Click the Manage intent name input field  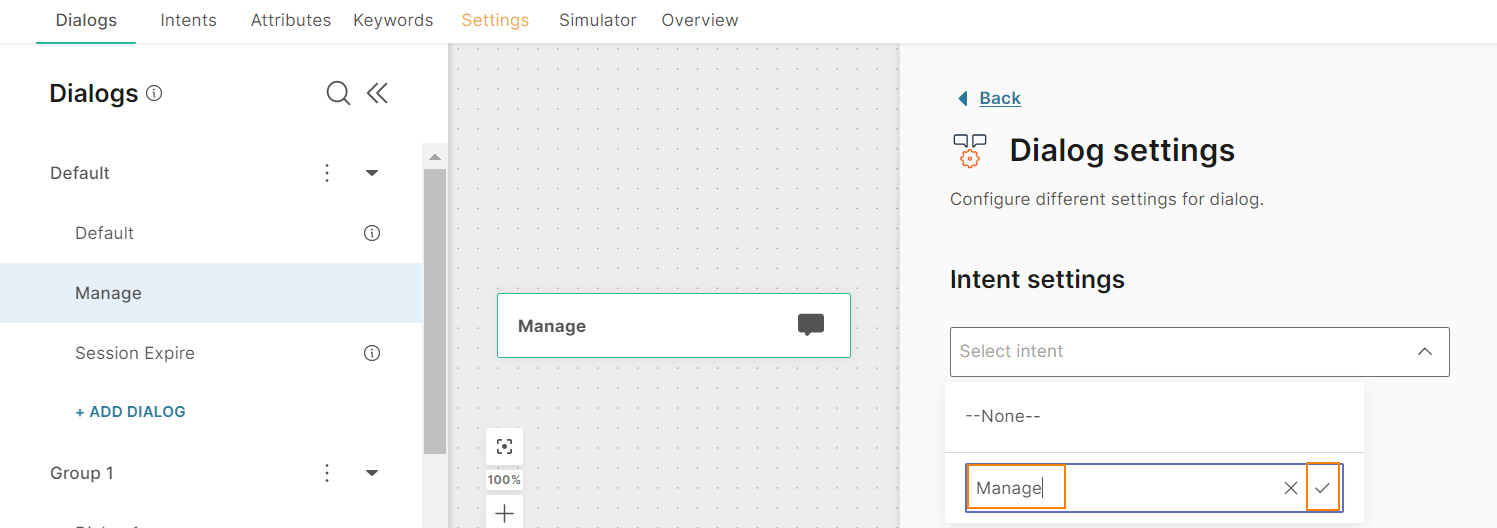pyautogui.click(x=1120, y=488)
